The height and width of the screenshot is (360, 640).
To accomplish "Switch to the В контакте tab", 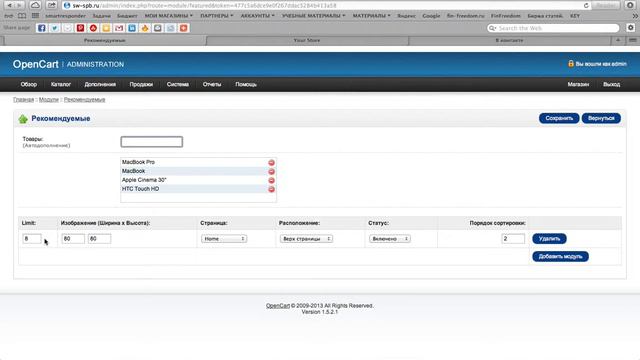I will [x=509, y=40].
